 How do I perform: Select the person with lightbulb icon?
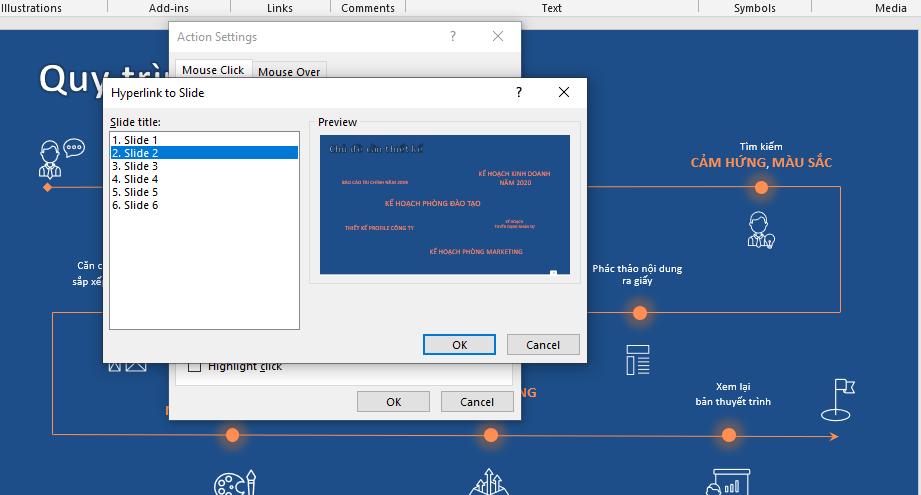pyautogui.click(x=761, y=230)
